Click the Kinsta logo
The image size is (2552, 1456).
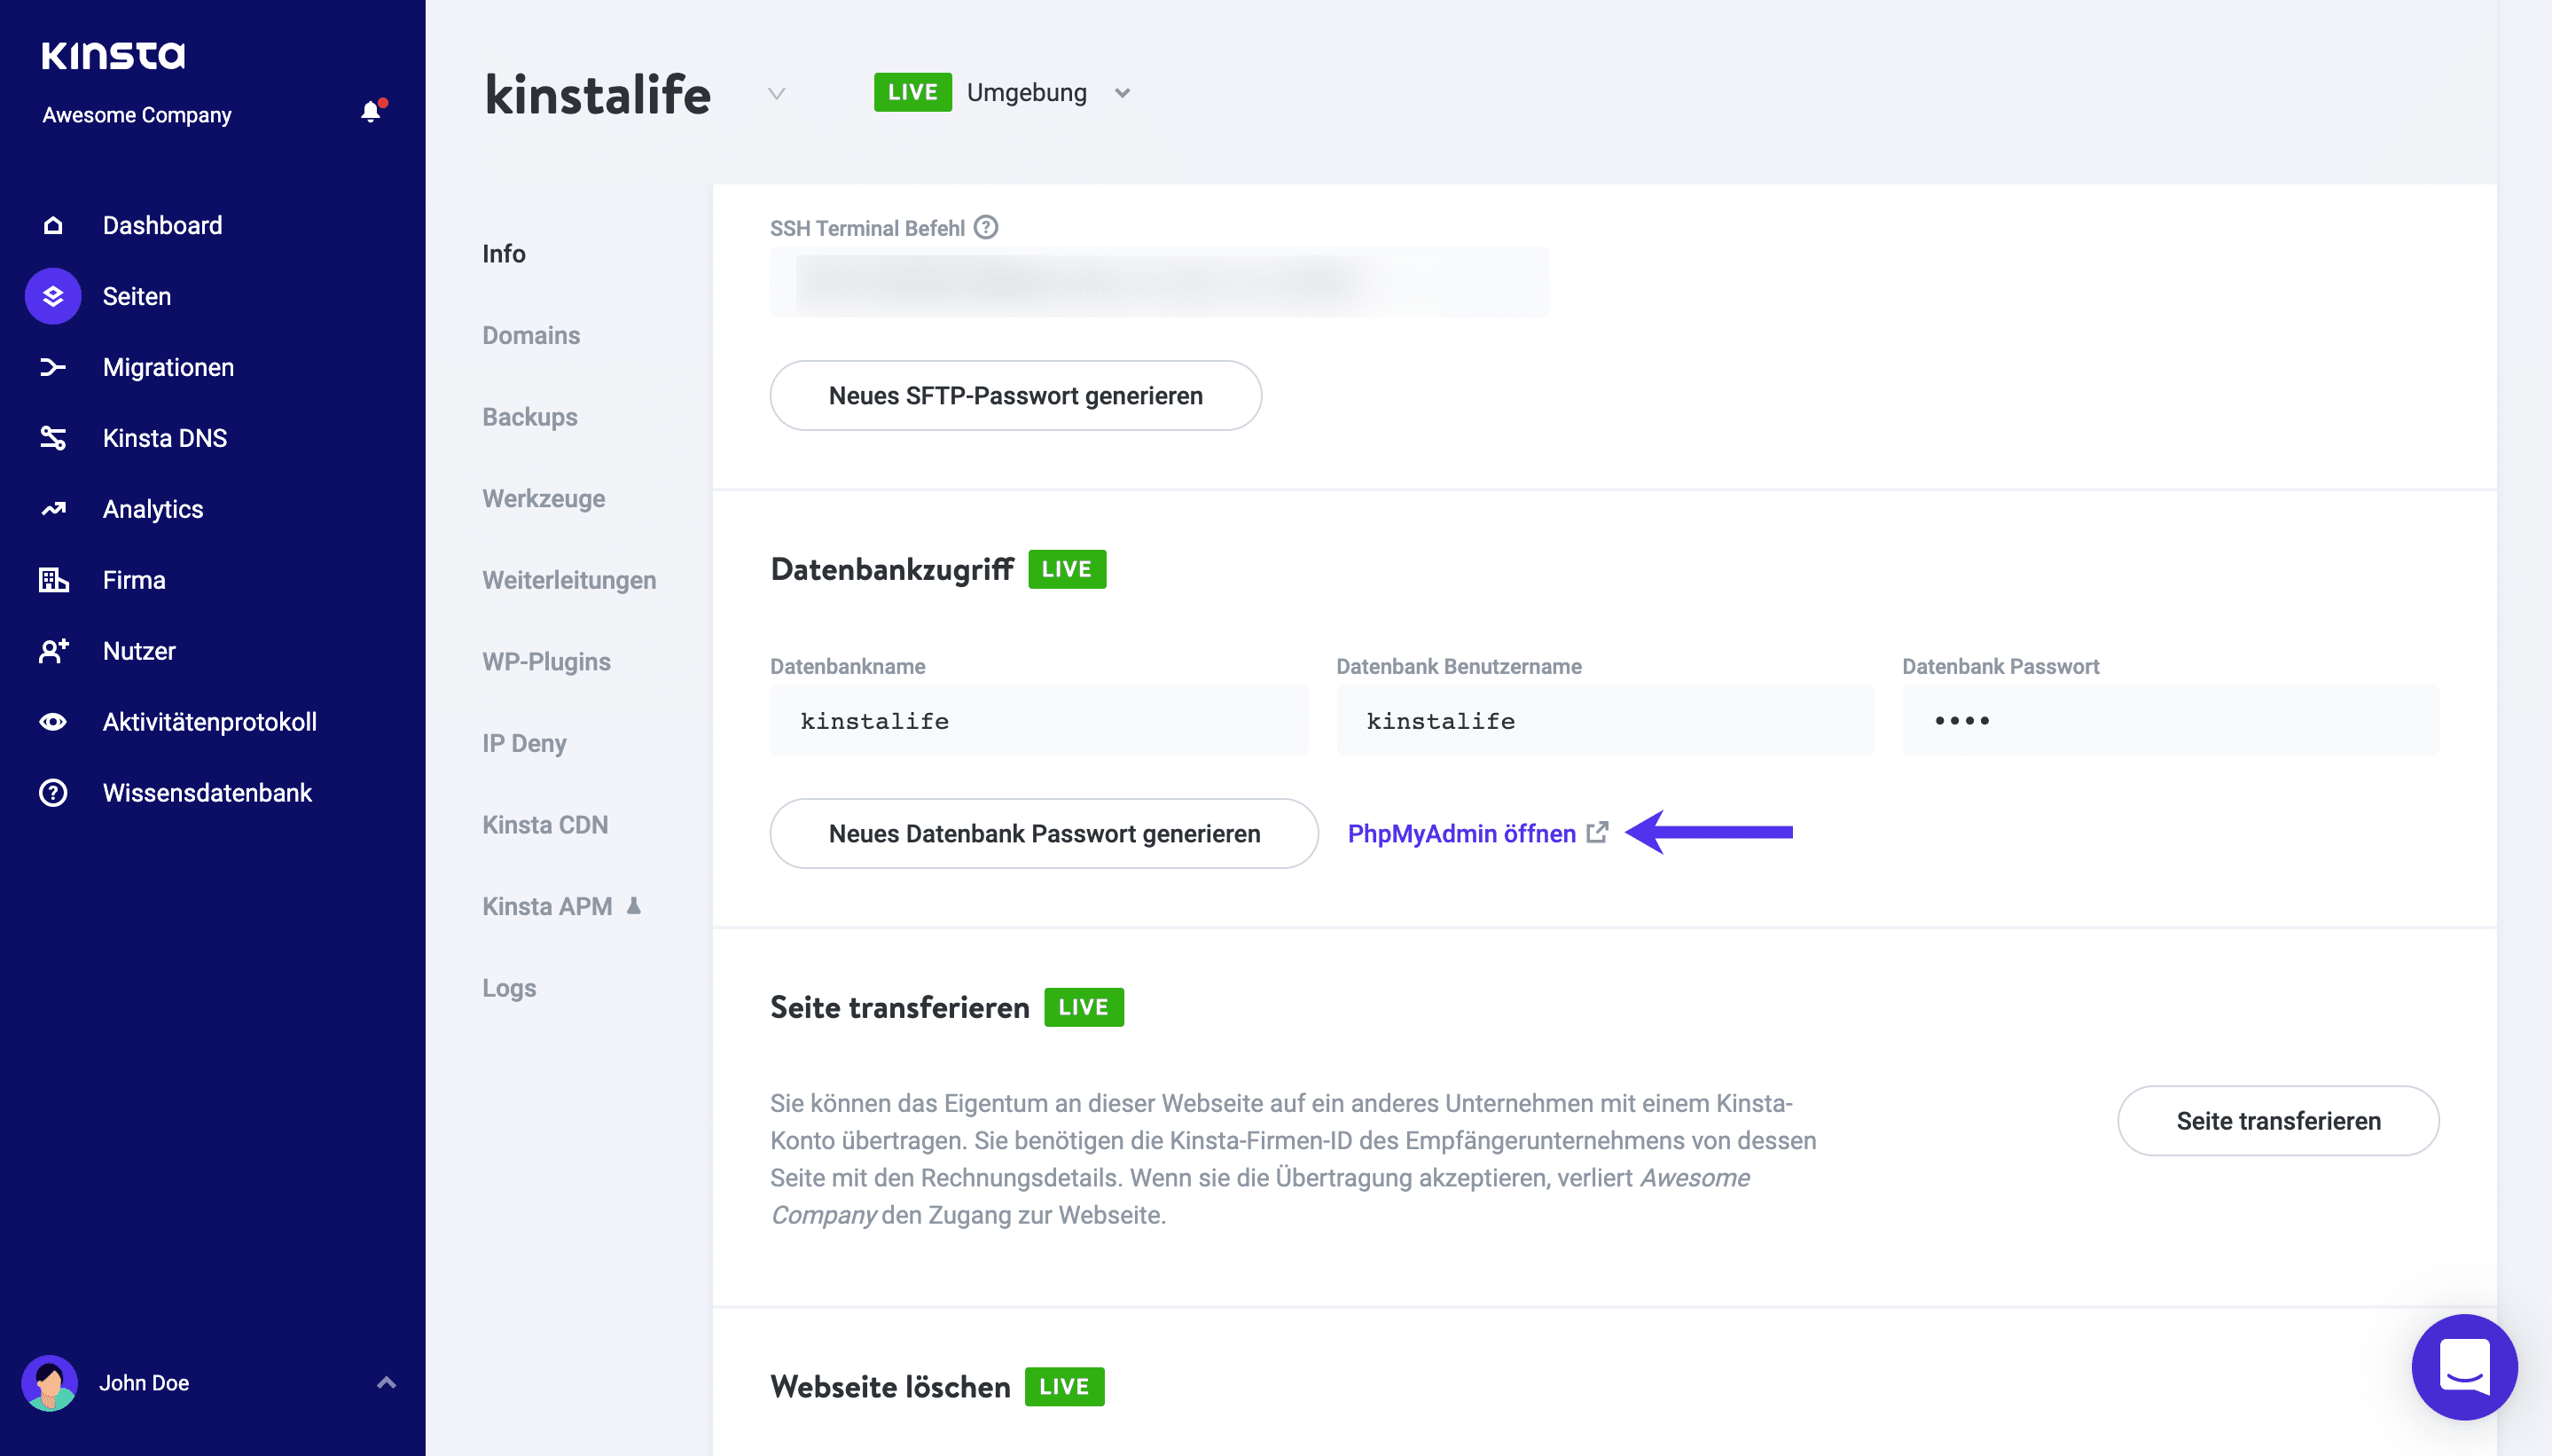(x=113, y=55)
